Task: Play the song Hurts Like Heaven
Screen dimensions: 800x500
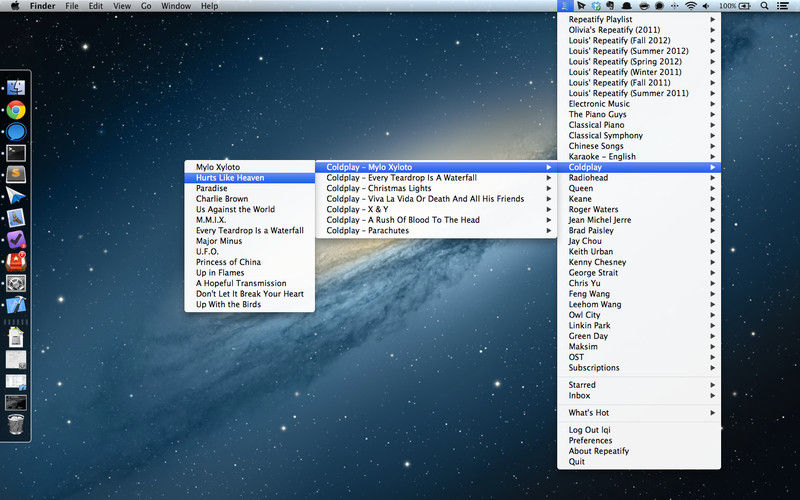Action: pyautogui.click(x=249, y=178)
